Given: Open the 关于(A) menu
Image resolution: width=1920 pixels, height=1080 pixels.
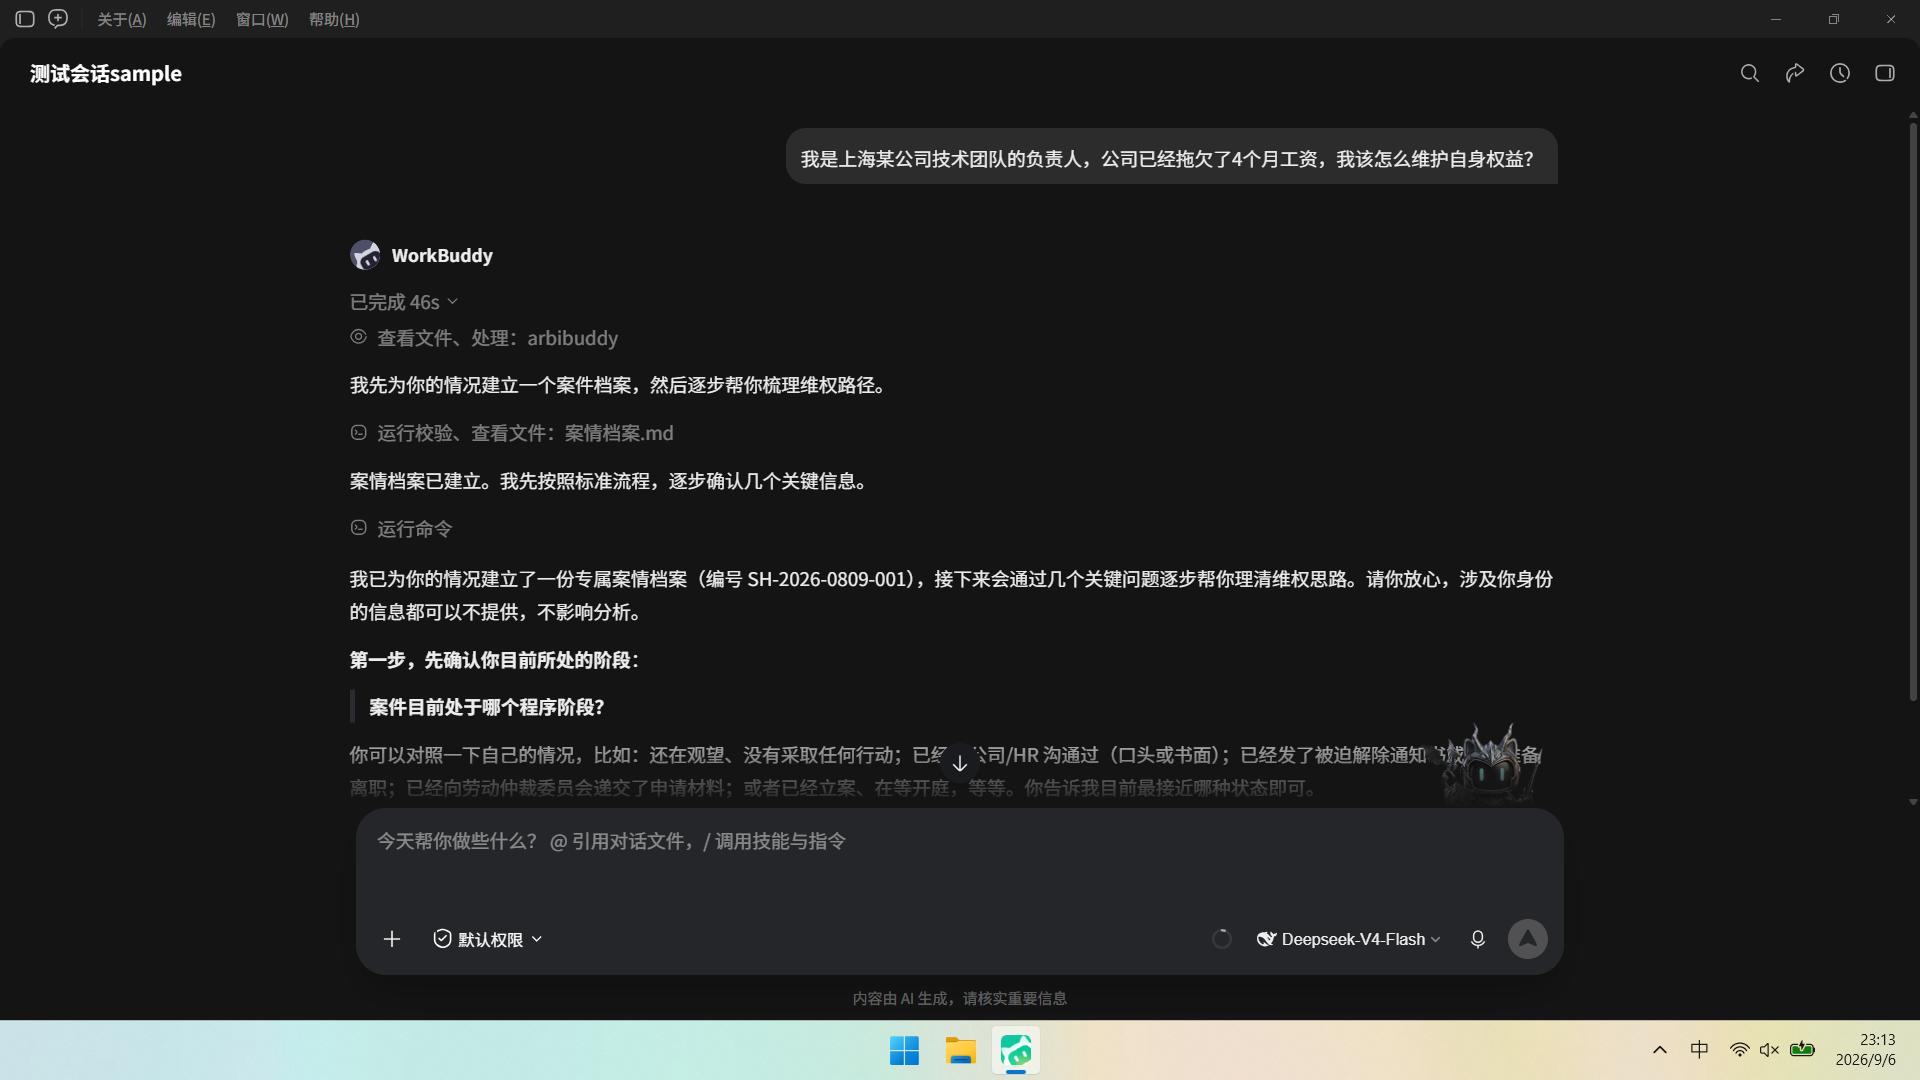Looking at the screenshot, I should (121, 20).
